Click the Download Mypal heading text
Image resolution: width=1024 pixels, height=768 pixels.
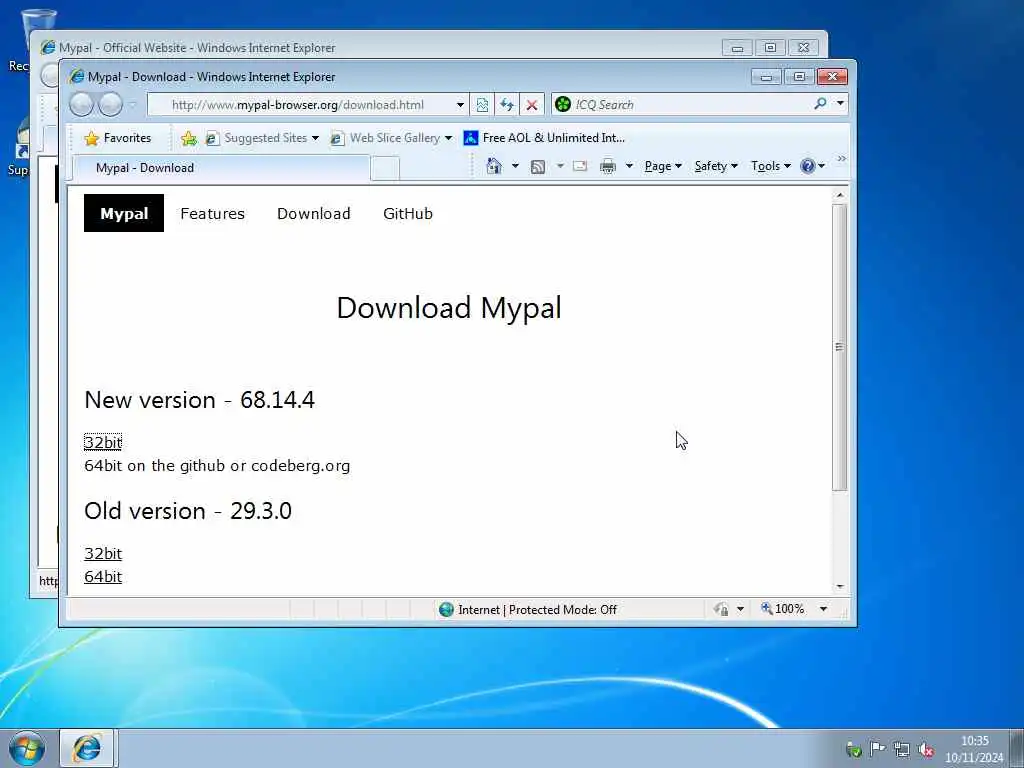point(449,308)
